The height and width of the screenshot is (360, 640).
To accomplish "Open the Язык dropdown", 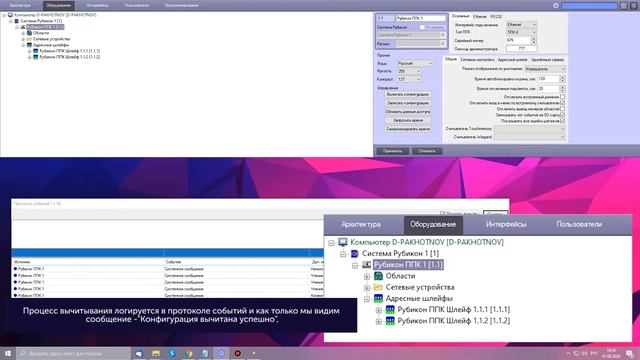I will tap(415, 63).
